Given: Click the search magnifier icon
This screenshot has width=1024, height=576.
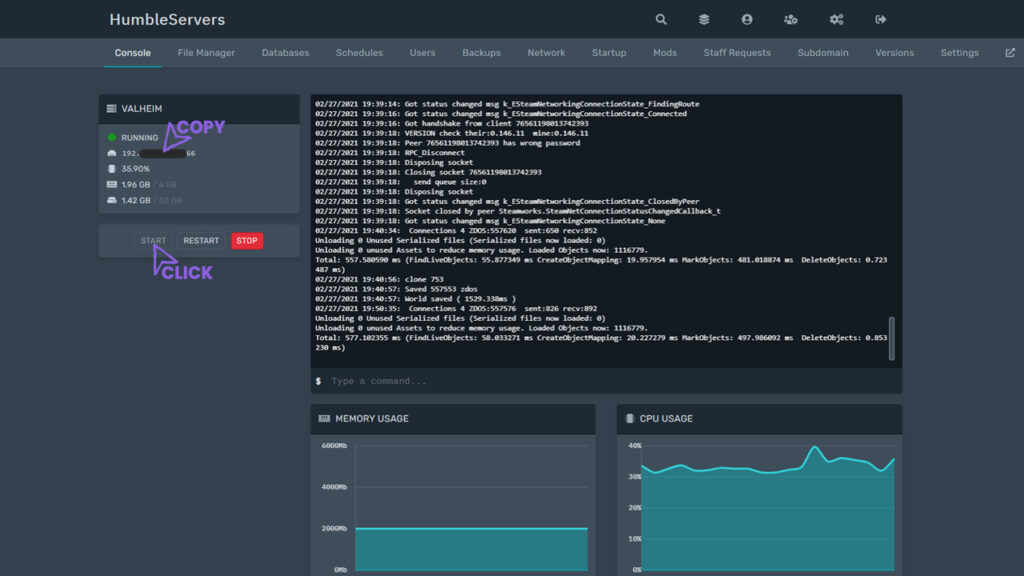Looking at the screenshot, I should [x=661, y=20].
